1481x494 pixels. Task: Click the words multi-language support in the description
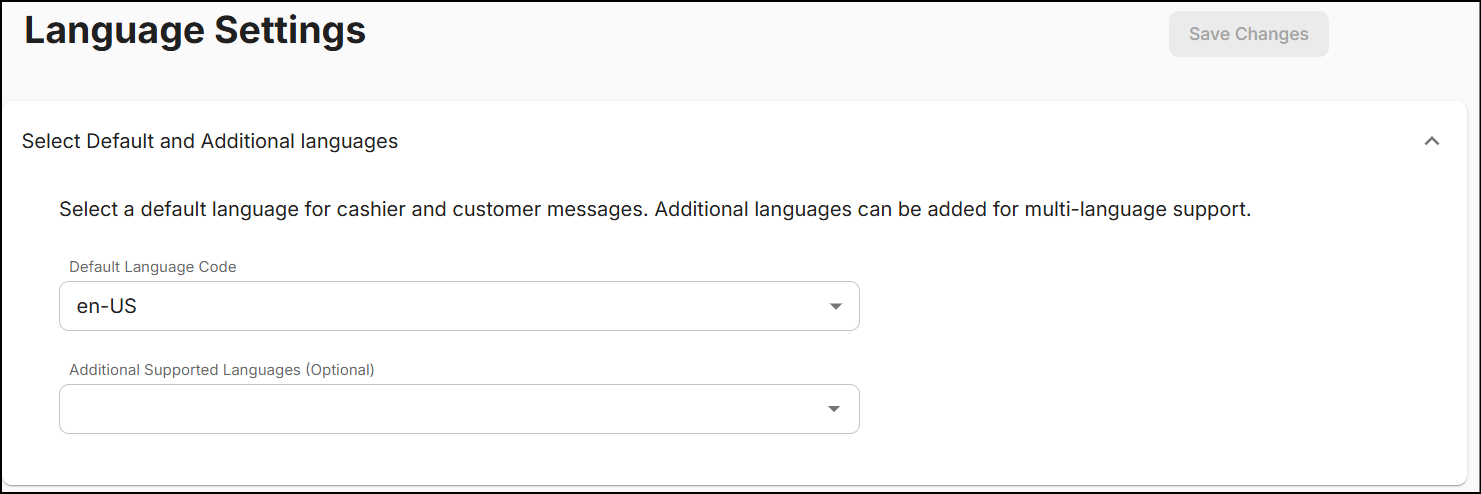coord(1138,210)
